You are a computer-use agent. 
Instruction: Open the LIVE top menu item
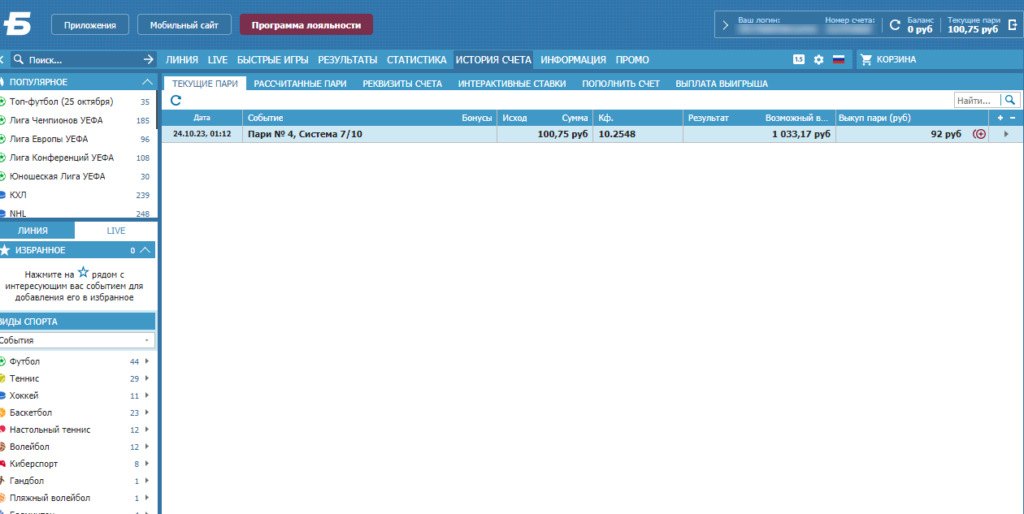coord(217,59)
